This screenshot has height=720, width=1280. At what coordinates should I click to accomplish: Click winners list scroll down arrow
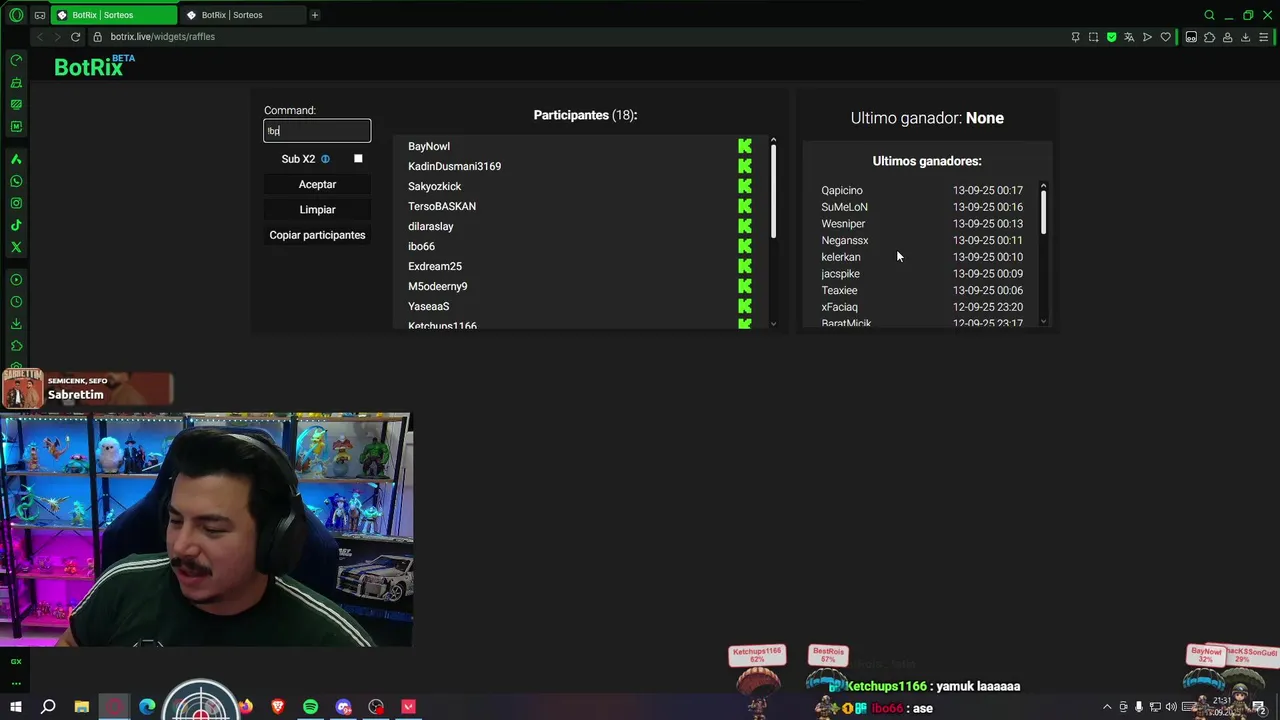(1043, 321)
